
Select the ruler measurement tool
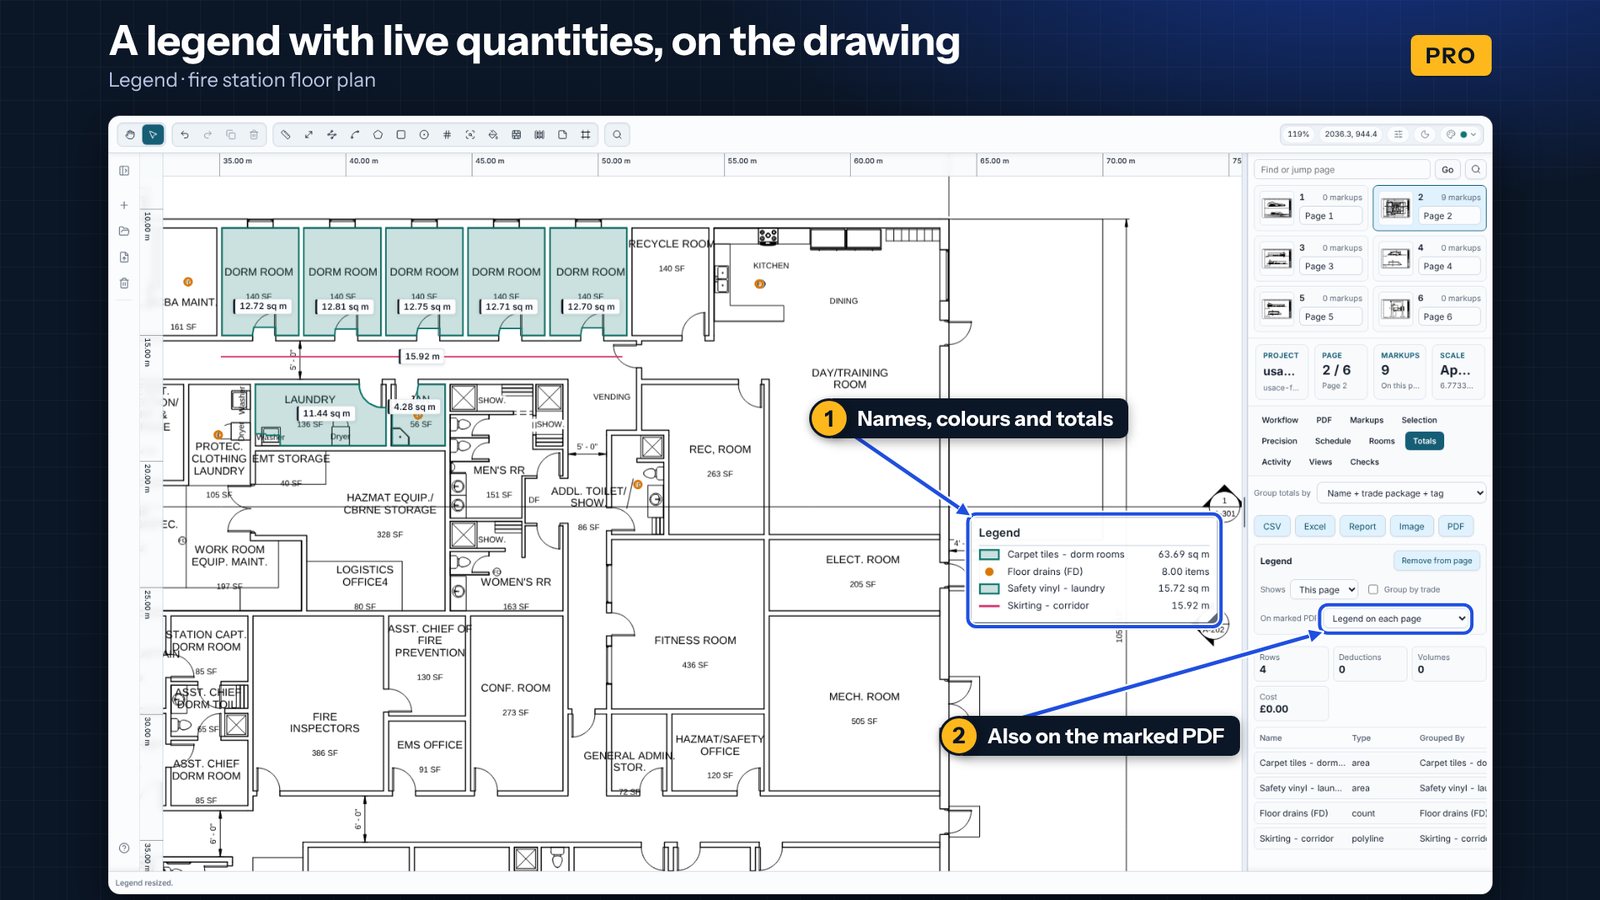coord(286,134)
